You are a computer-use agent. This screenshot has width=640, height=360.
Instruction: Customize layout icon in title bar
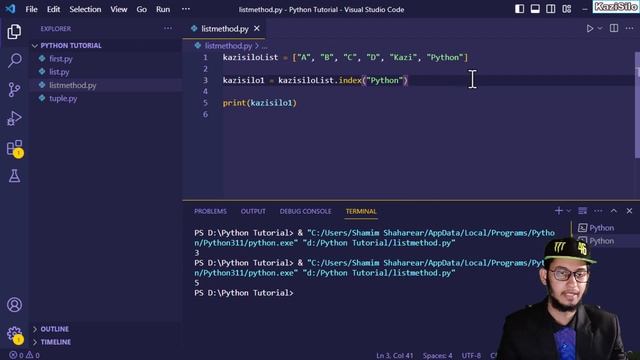[x=567, y=9]
